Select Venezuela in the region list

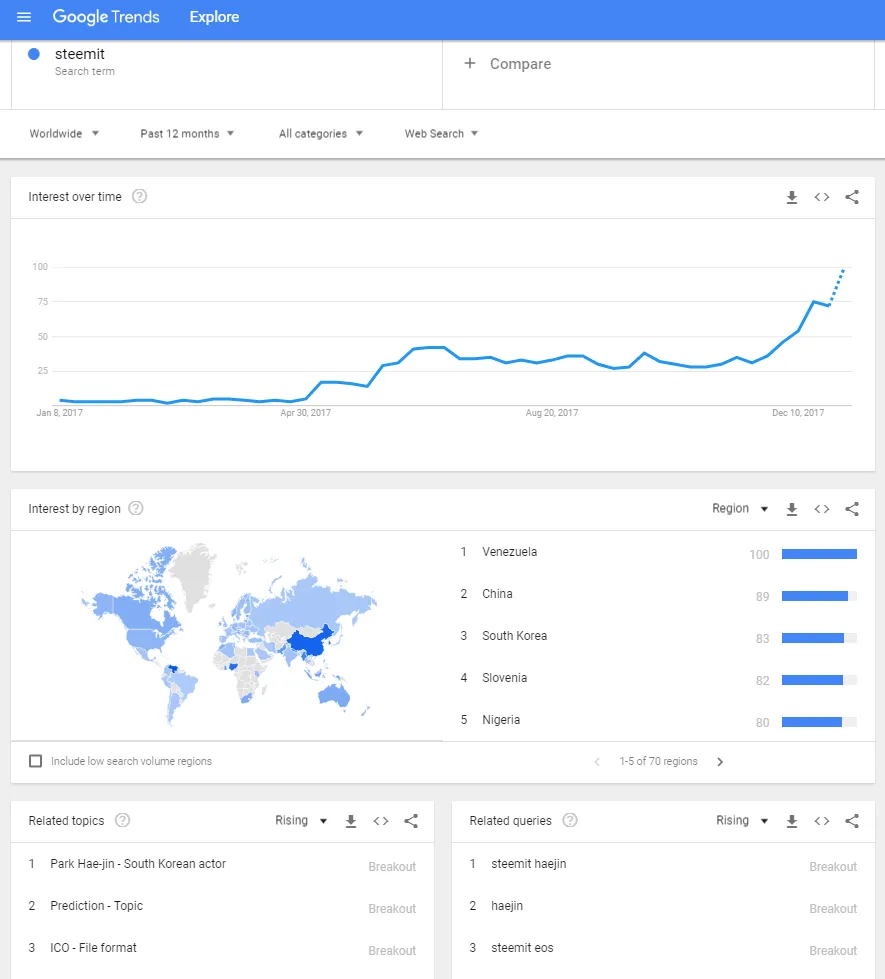(509, 552)
